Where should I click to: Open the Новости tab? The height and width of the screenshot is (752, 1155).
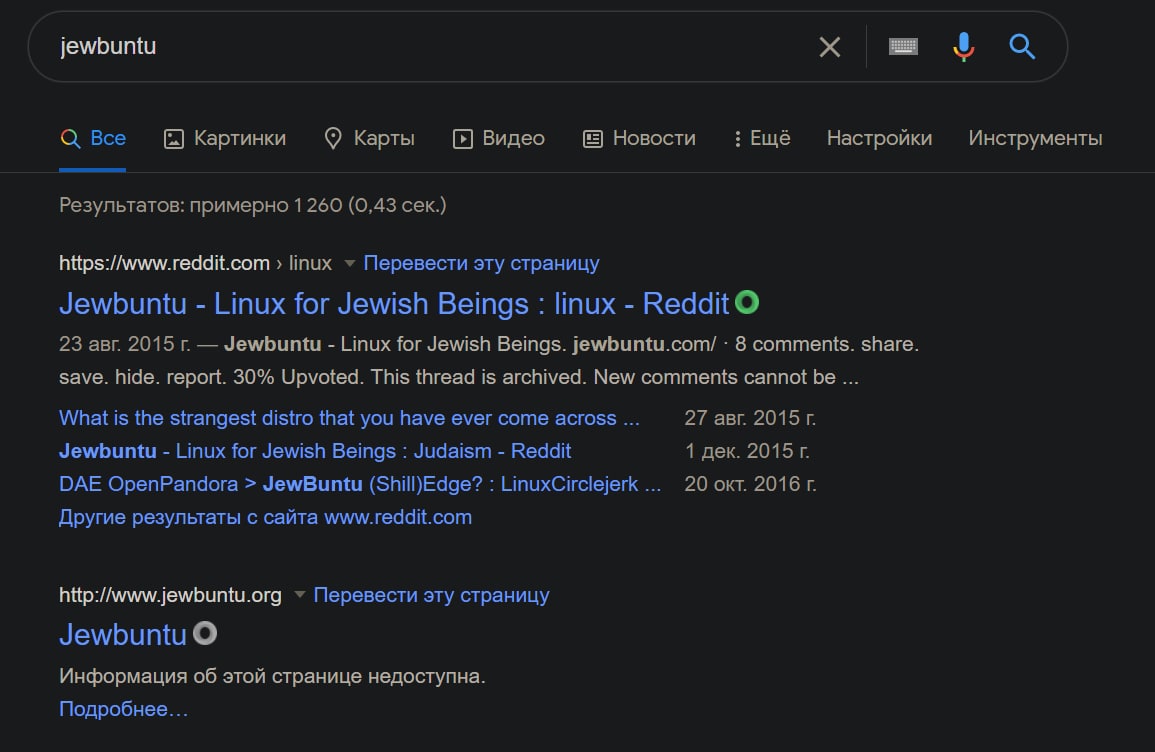pyautogui.click(x=639, y=138)
